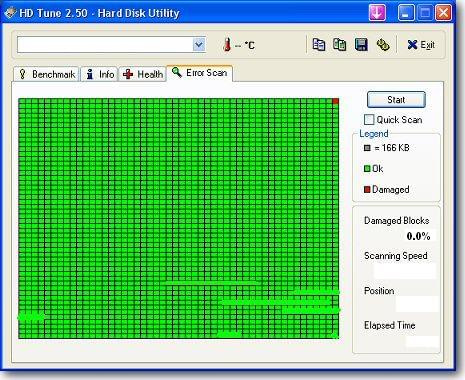Switch to the Benchmark tab

point(46,74)
